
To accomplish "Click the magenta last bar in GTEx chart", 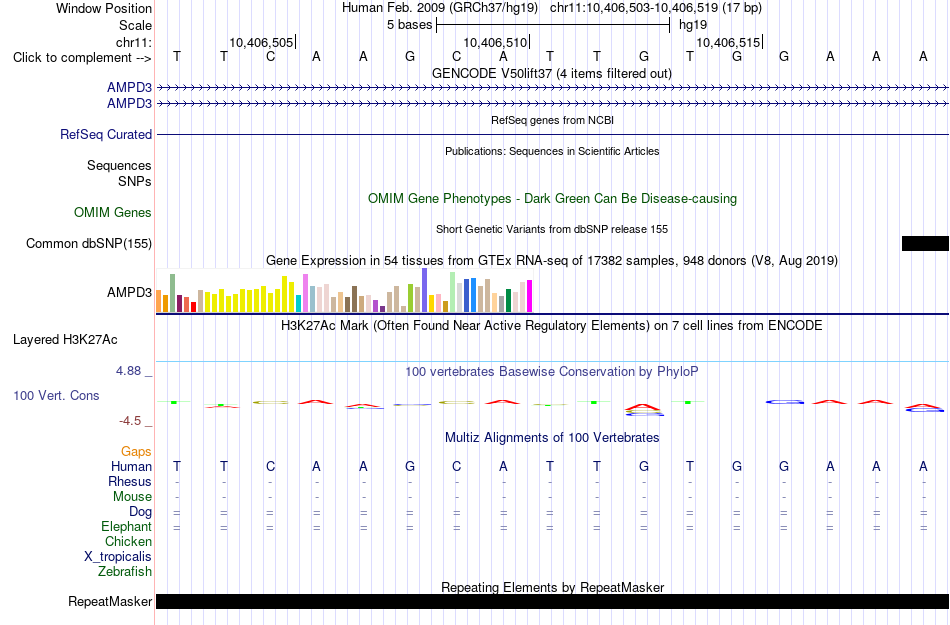I will 529,296.
